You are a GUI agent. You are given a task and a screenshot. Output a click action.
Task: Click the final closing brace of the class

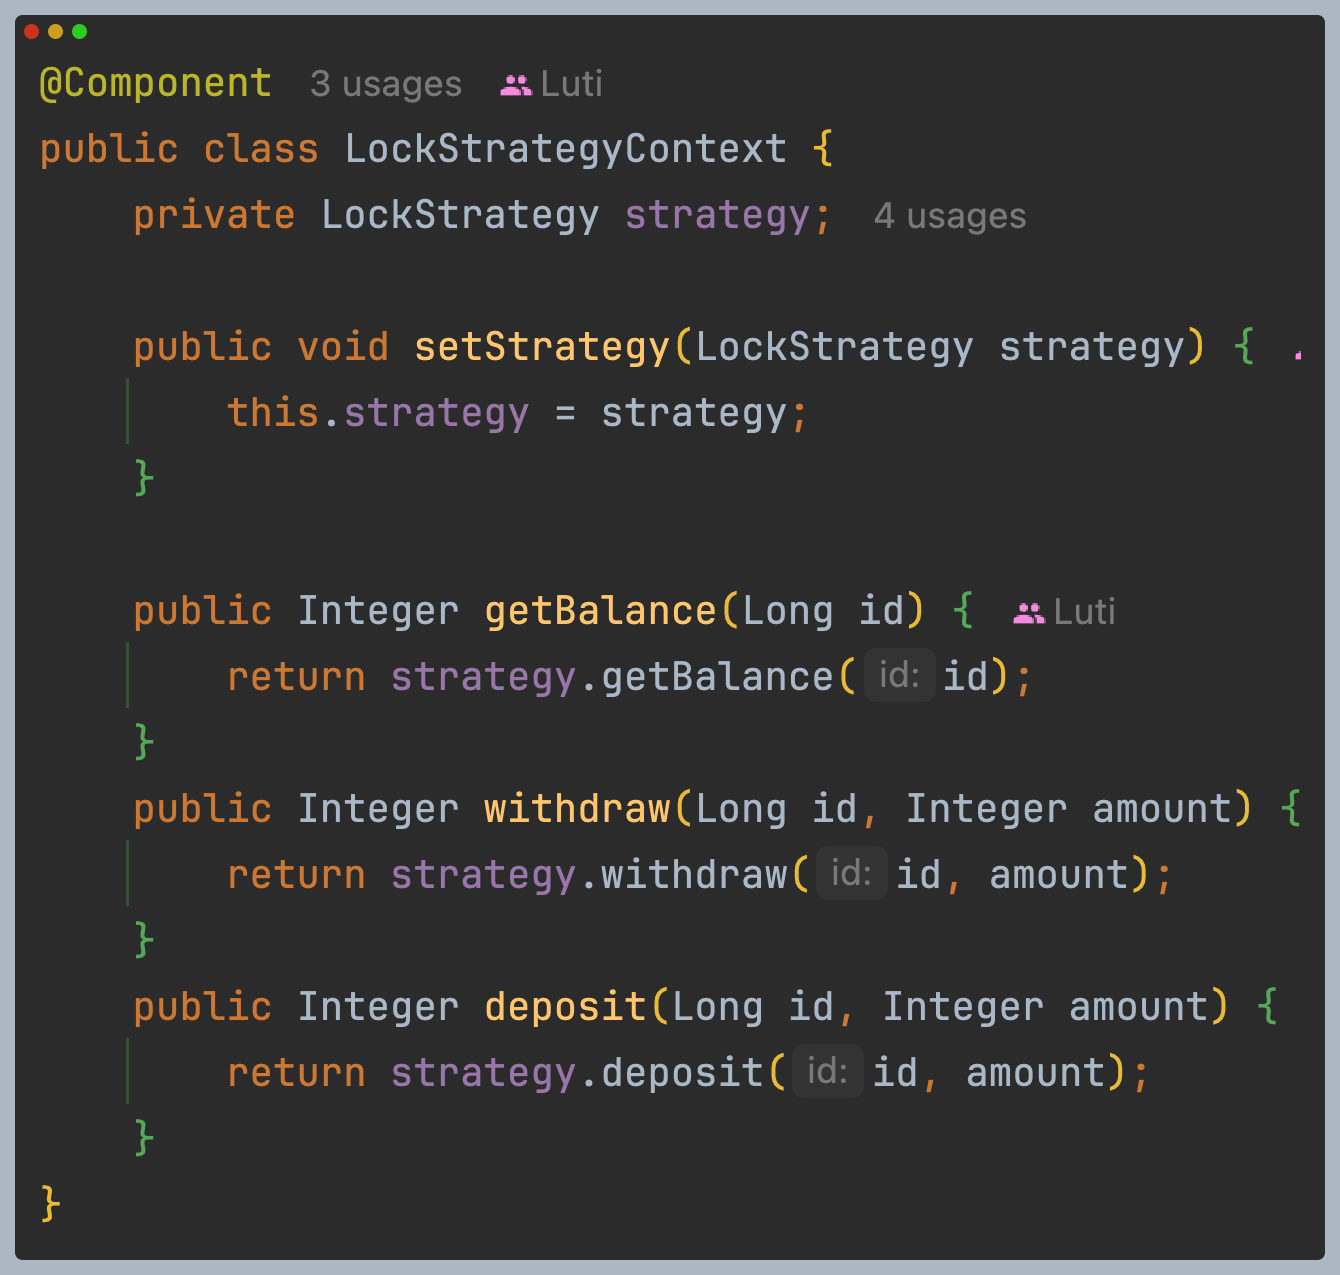click(x=50, y=1203)
